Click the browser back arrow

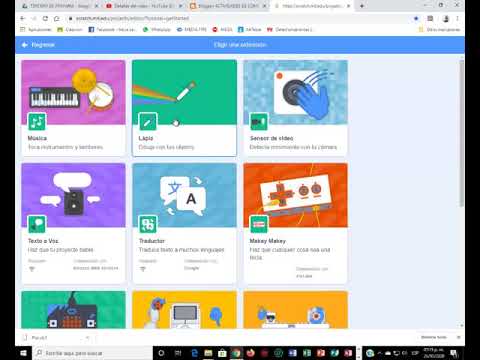click(22, 18)
